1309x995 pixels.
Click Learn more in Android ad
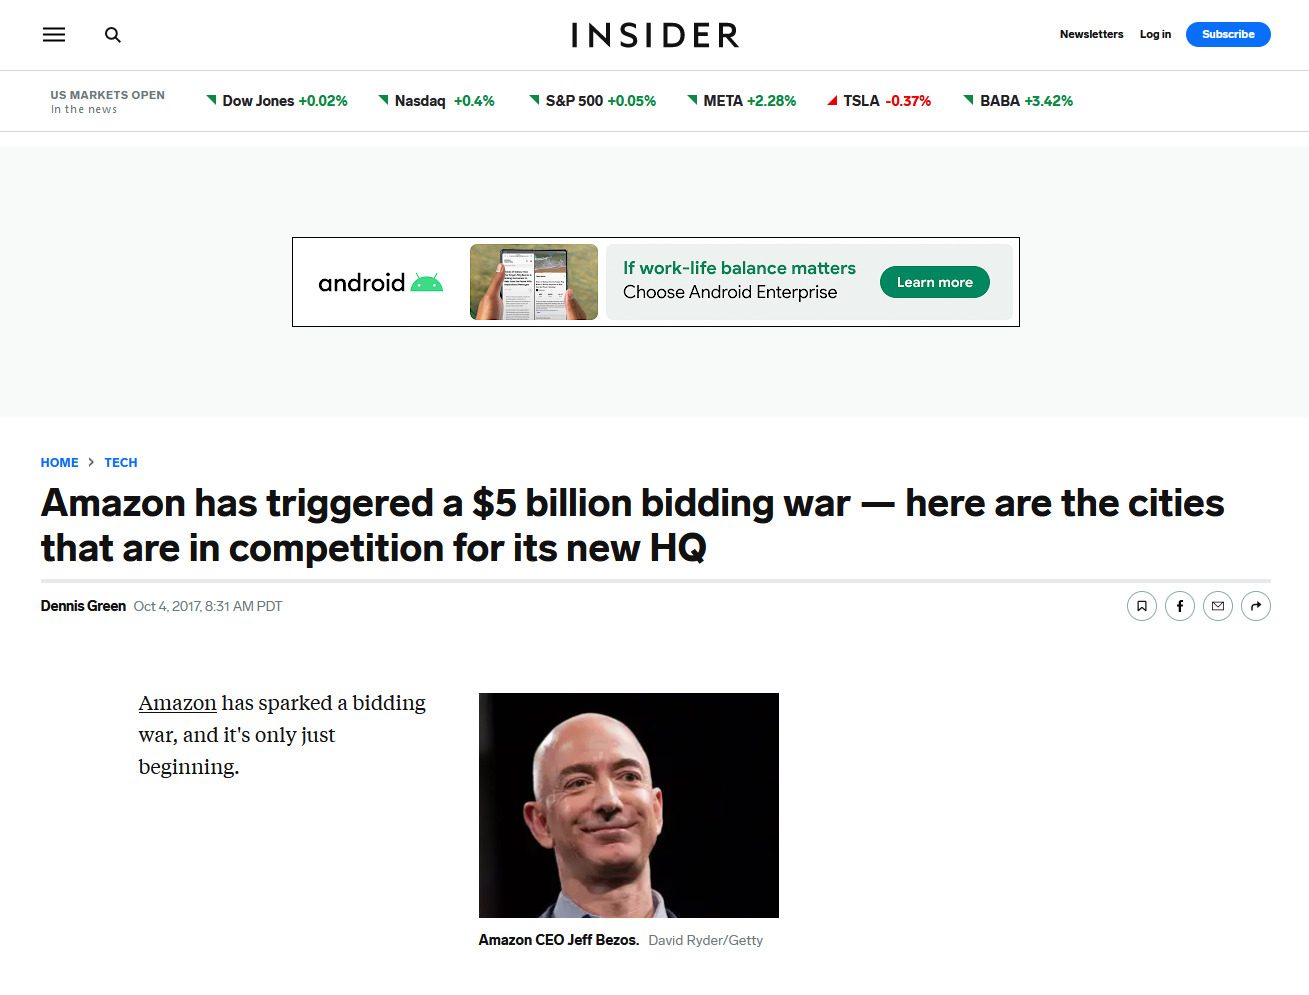click(935, 282)
